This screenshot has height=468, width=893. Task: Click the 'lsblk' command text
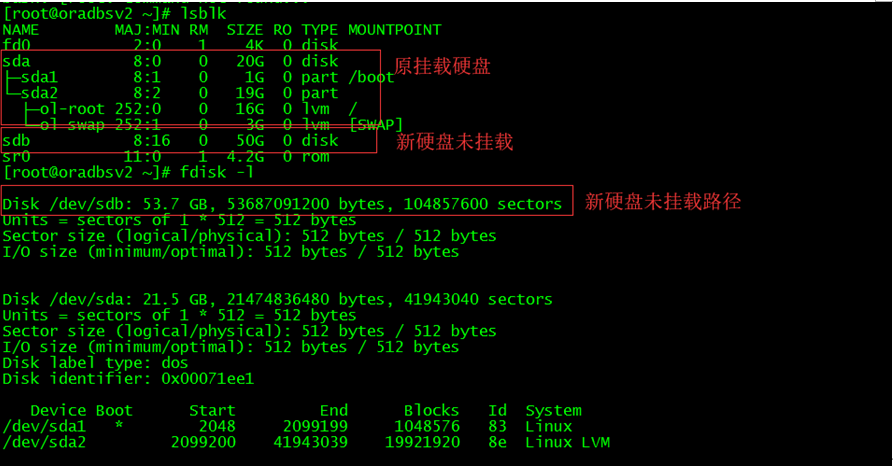tap(203, 14)
